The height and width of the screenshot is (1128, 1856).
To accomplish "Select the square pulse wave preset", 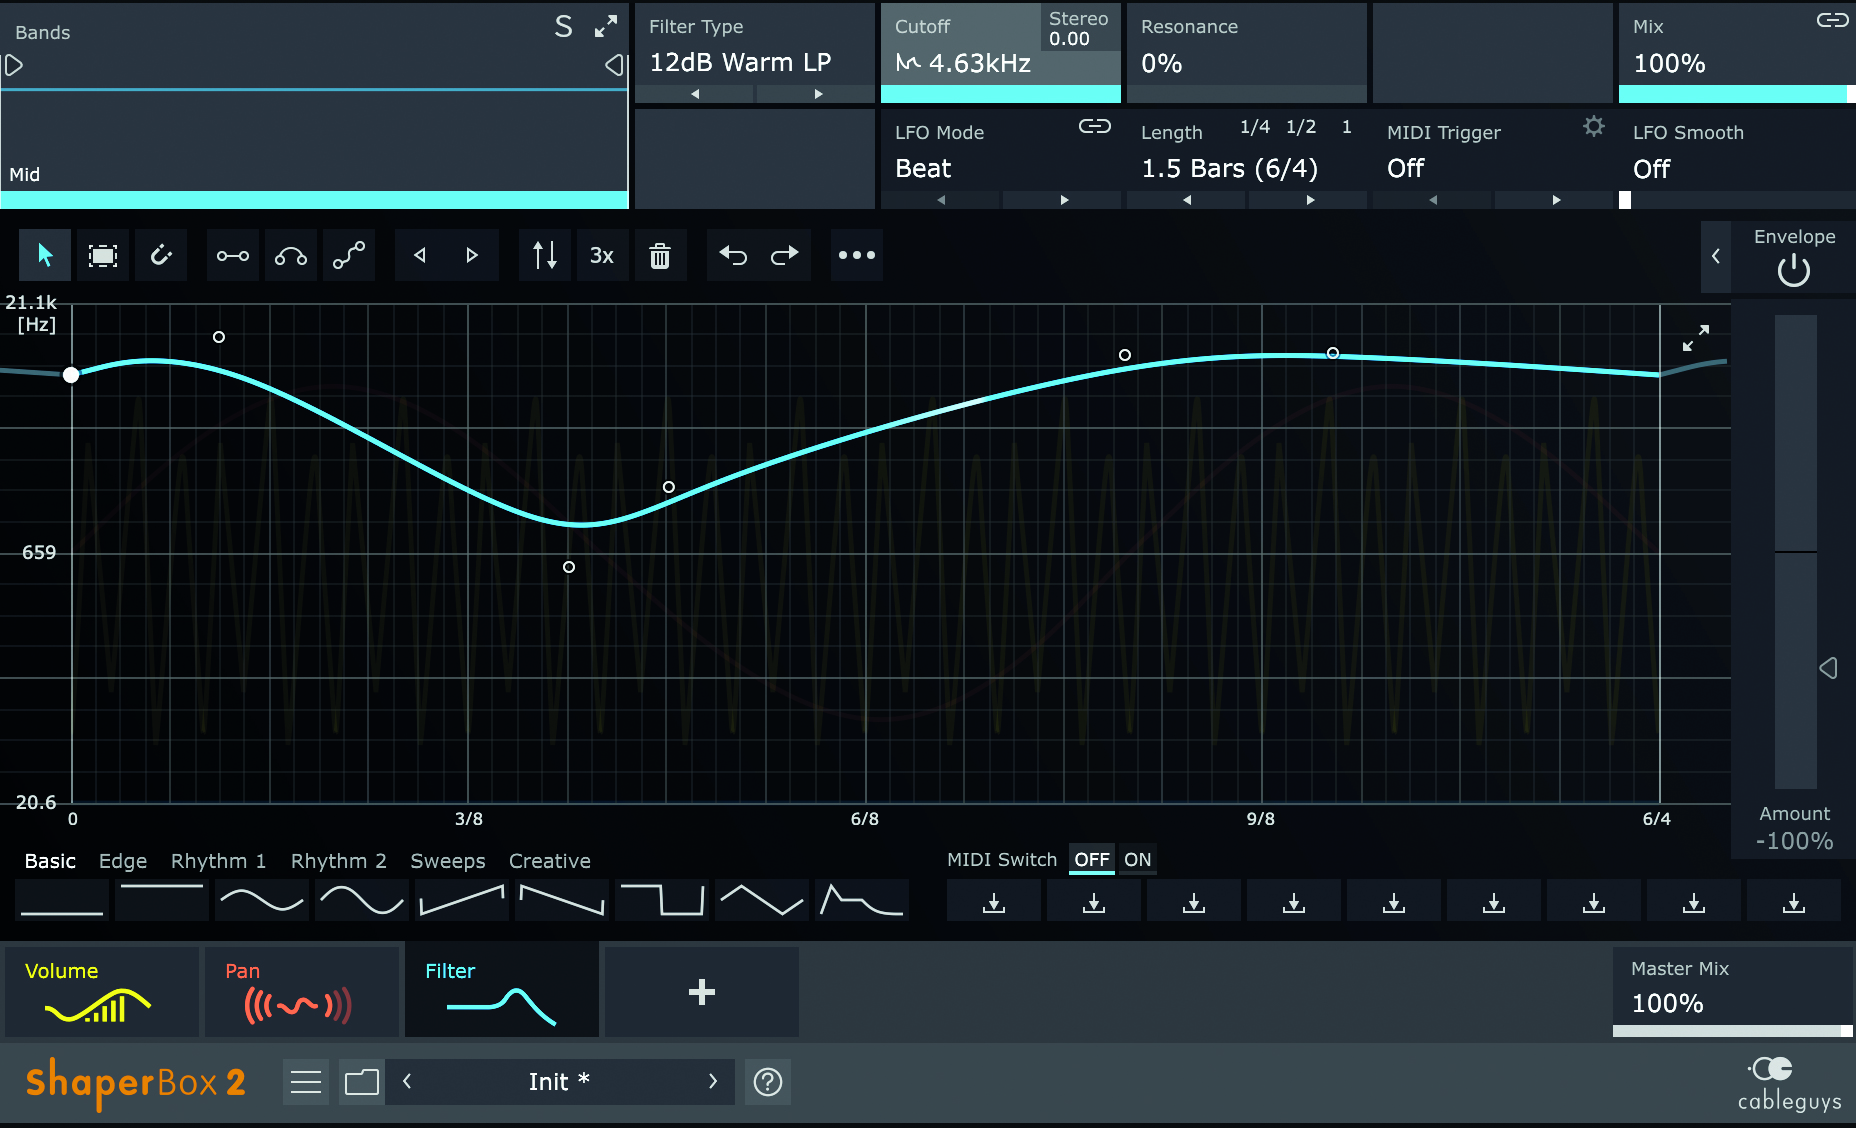I will [662, 900].
